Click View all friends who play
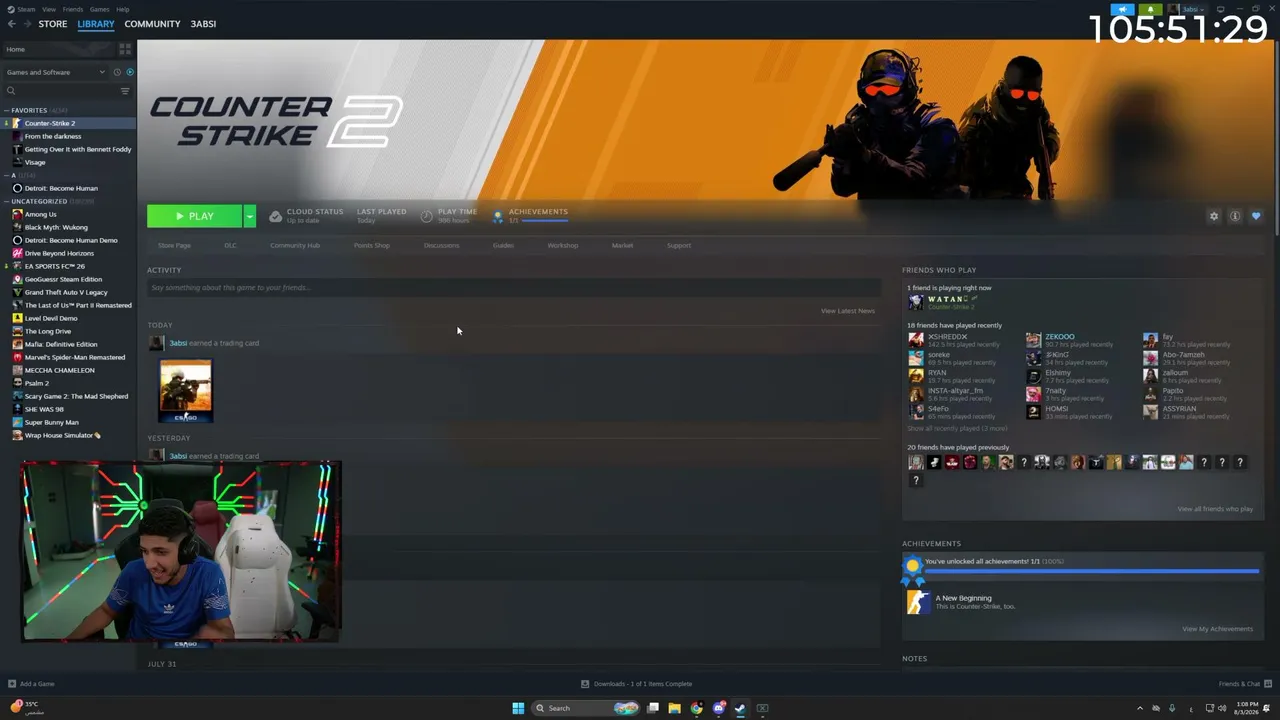Viewport: 1280px width, 720px height. point(1215,509)
